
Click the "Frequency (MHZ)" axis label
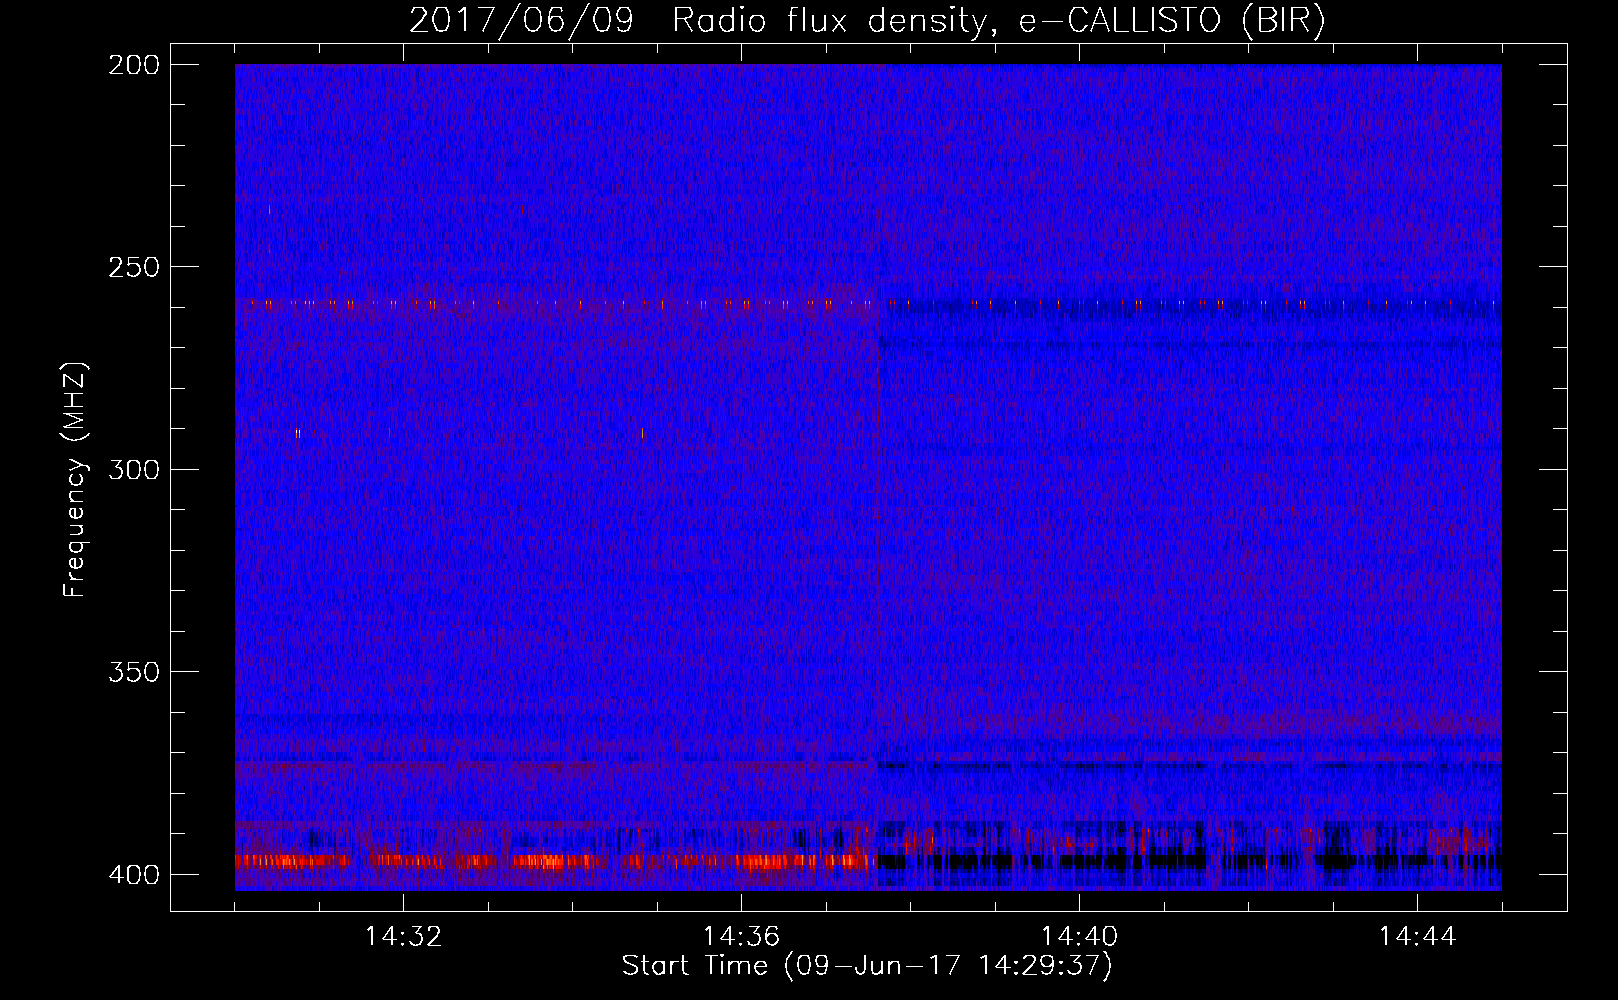(x=75, y=480)
